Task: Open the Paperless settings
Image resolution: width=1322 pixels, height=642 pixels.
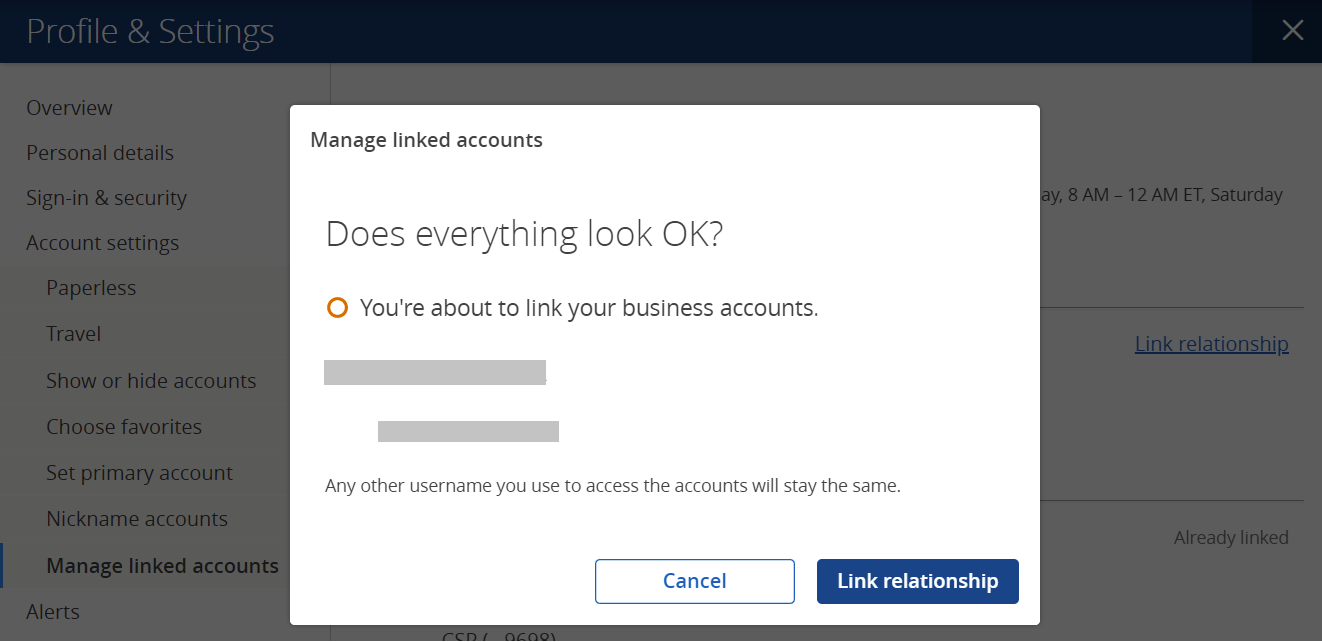Action: tap(91, 287)
